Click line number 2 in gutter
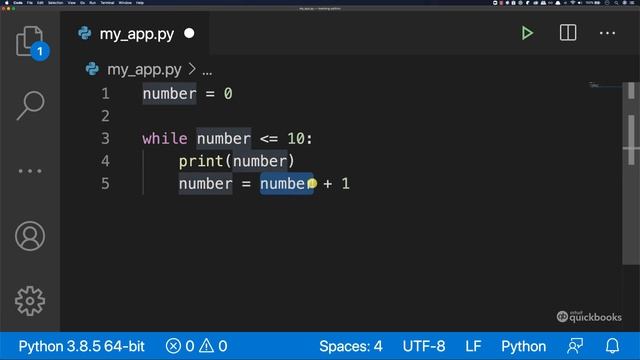Screen dimensions: 640x360 (106, 116)
